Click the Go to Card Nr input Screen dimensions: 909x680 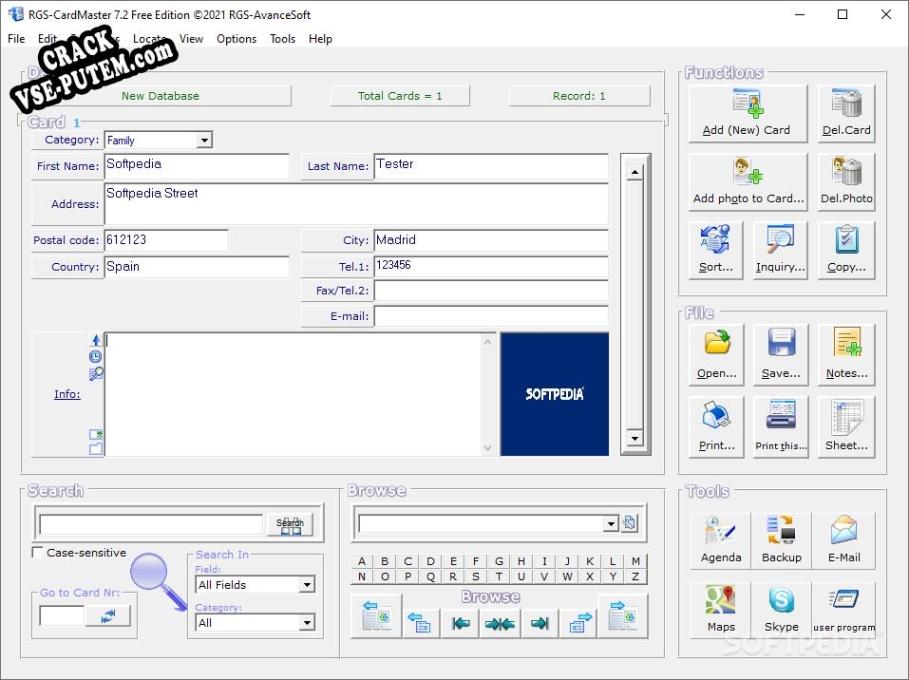(62, 616)
